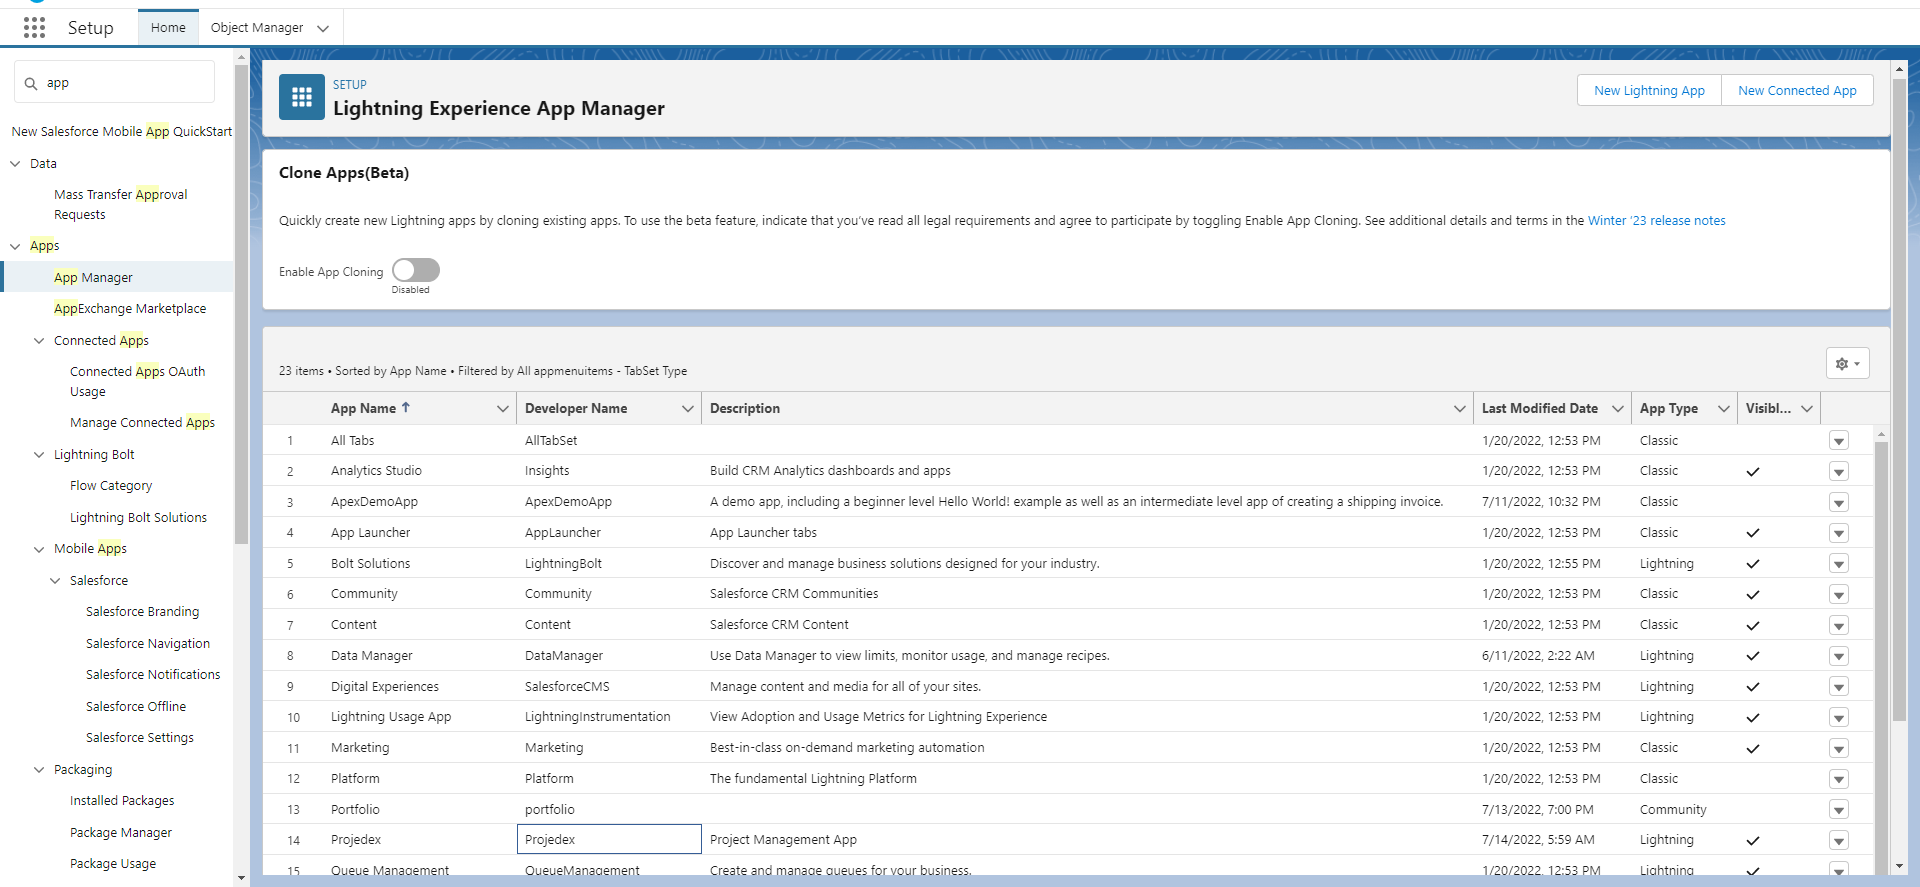Toggle Enable App Cloning switch
Image resolution: width=1920 pixels, height=887 pixels.
(x=416, y=270)
